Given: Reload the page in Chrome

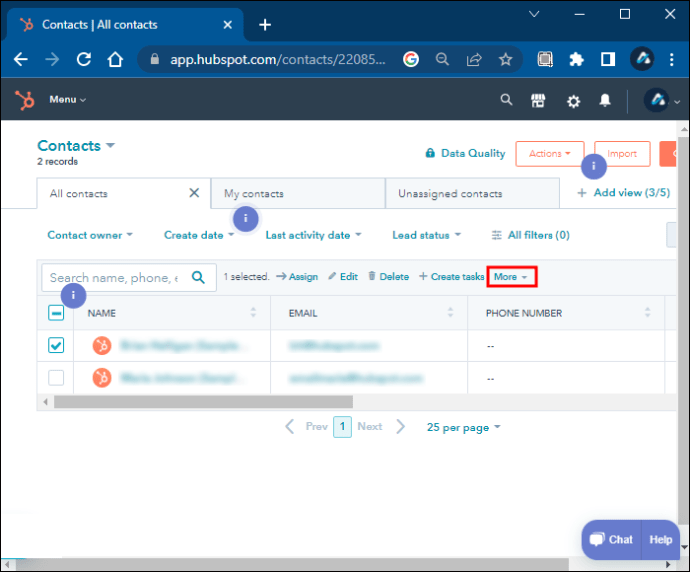Looking at the screenshot, I should (84, 59).
